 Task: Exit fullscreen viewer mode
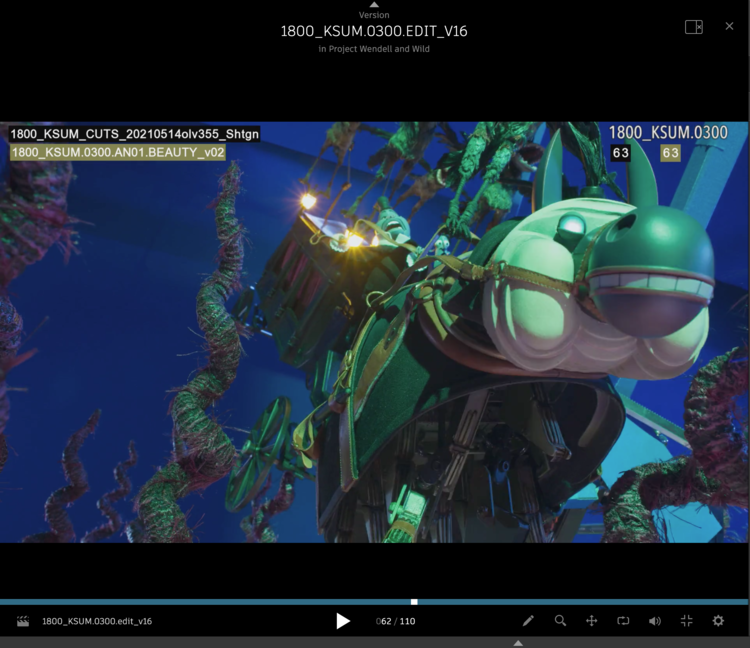click(686, 621)
